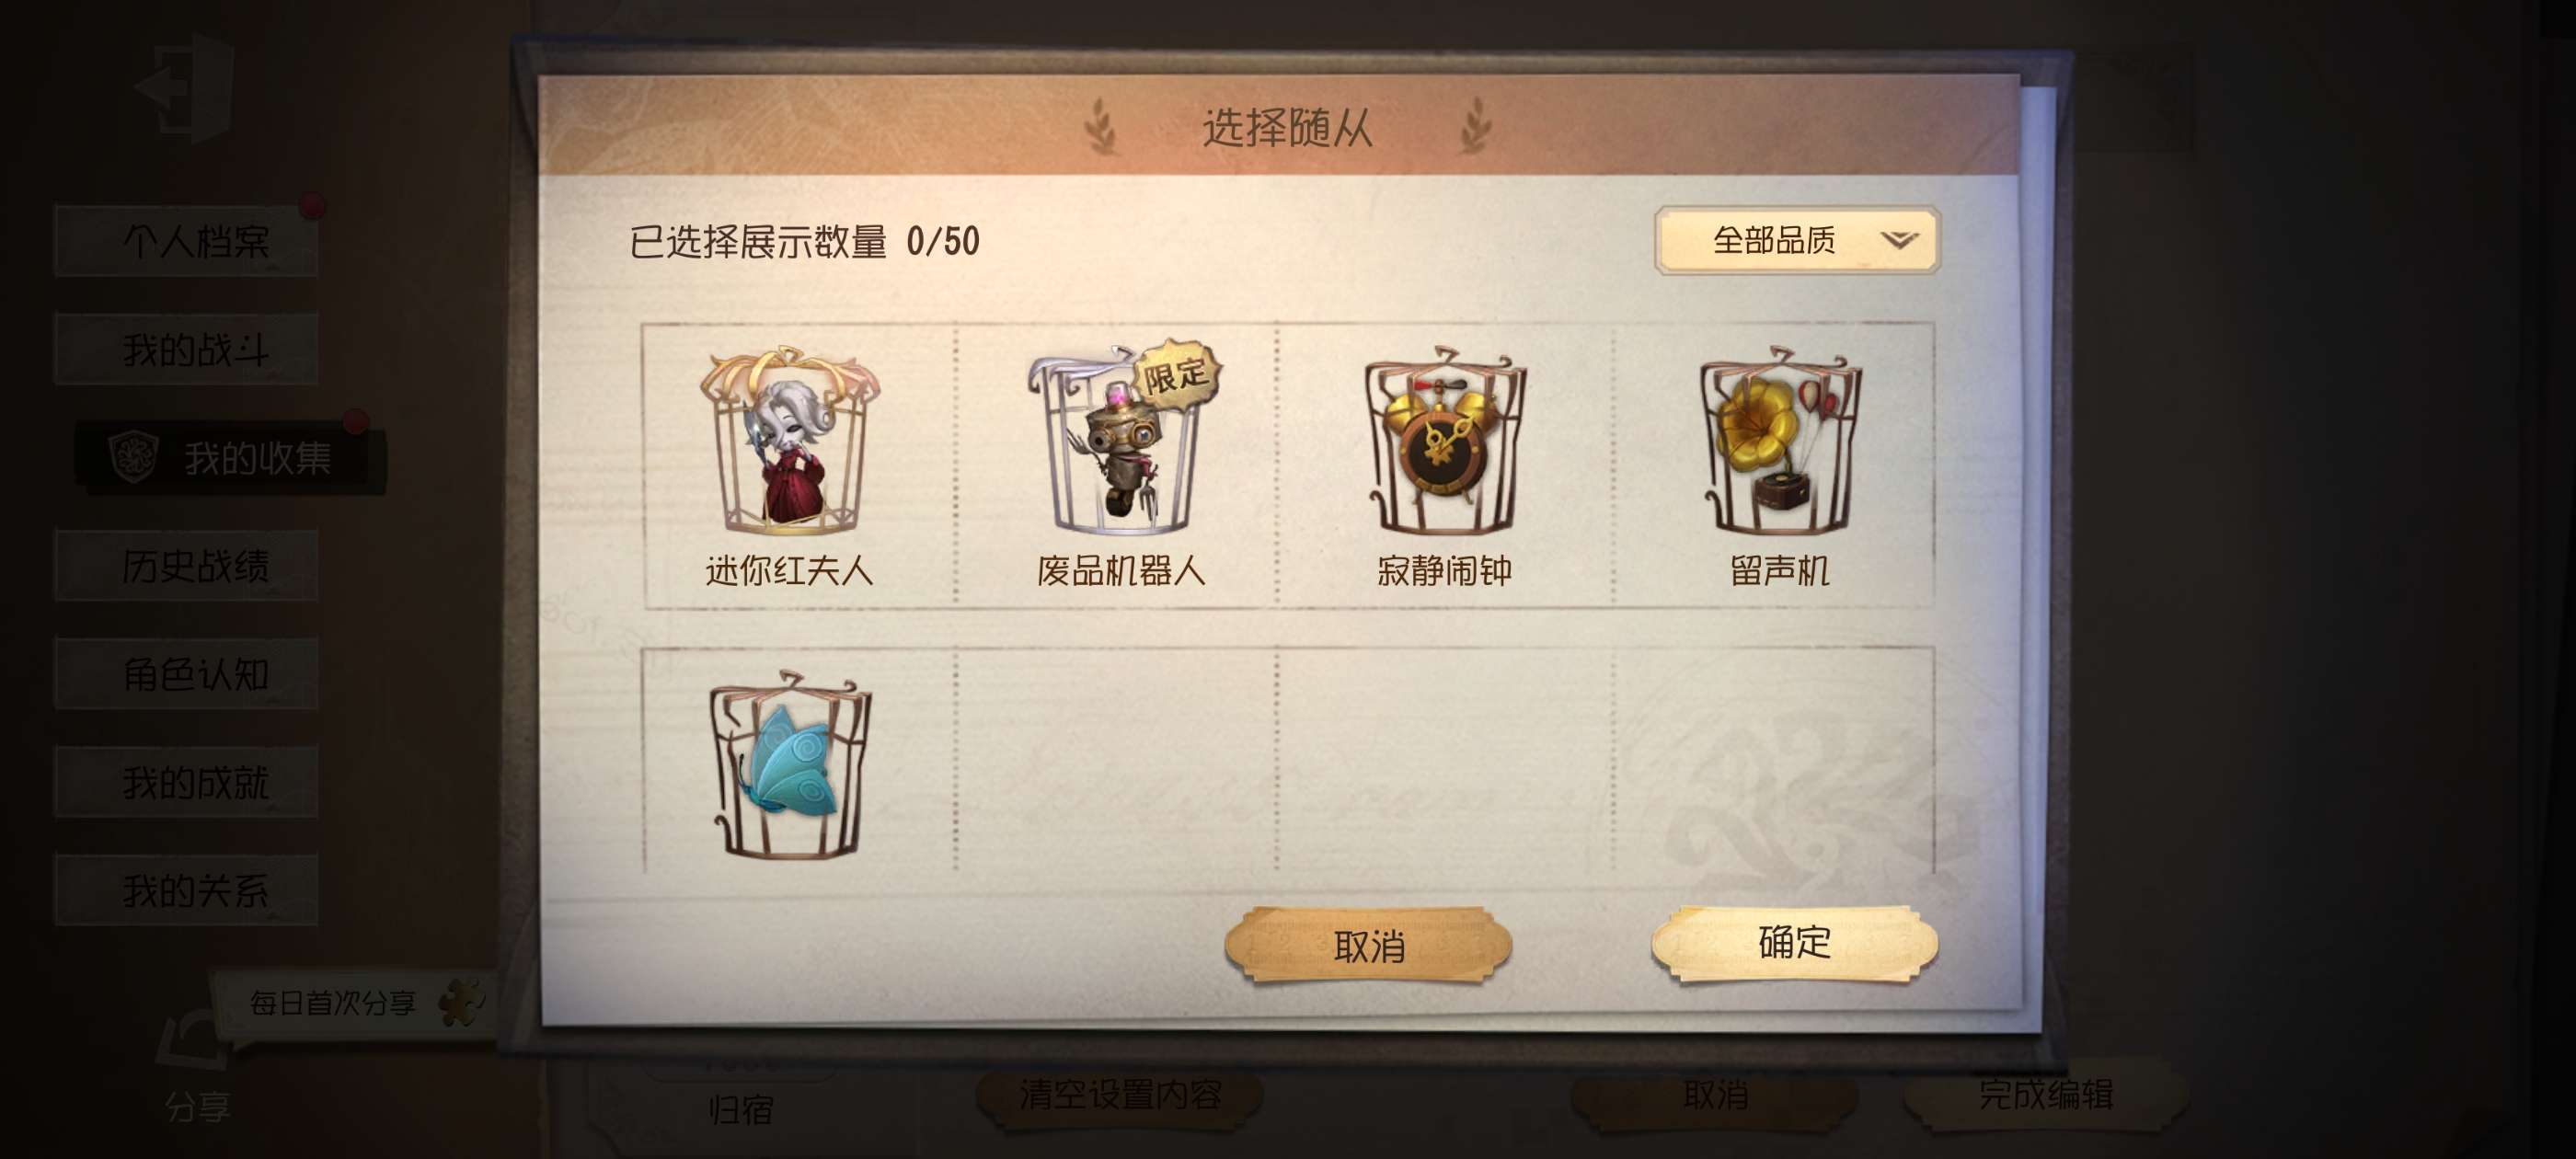Select the 我的收集 sidebar item
The image size is (2576, 1159).
point(231,458)
